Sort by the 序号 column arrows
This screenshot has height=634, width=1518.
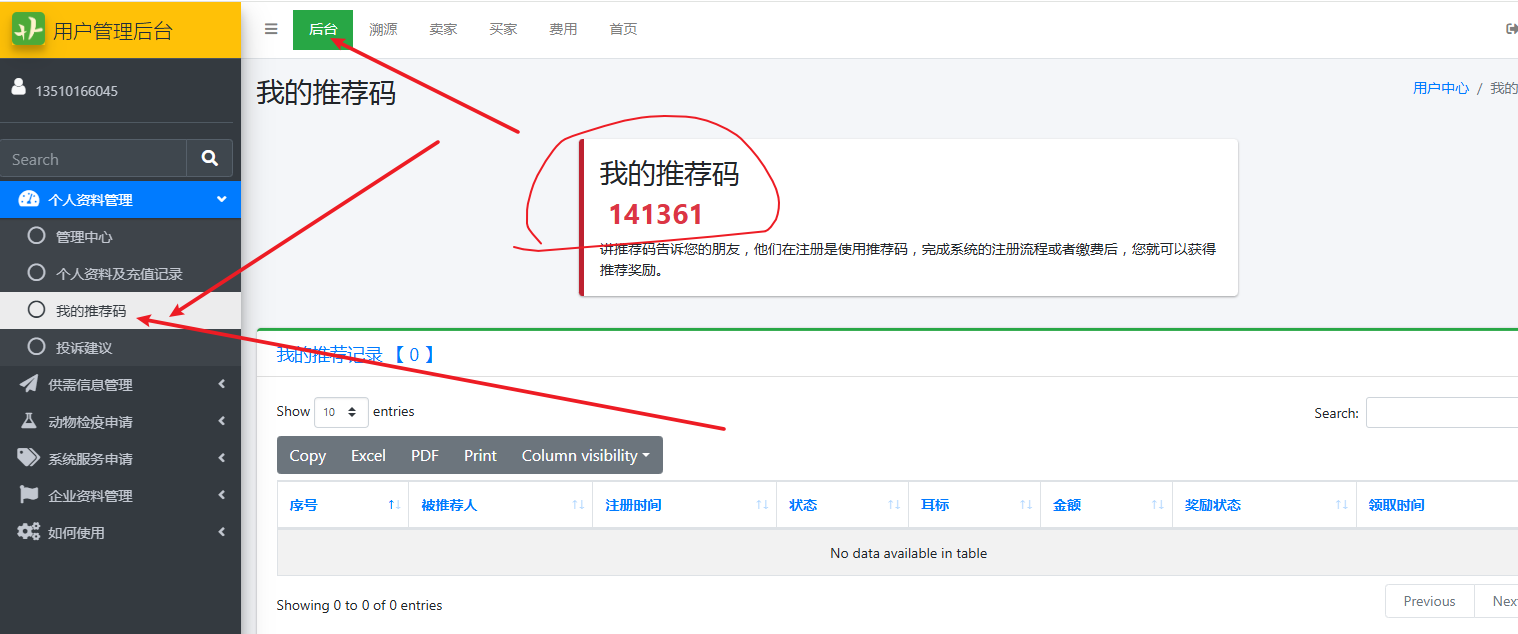(x=394, y=505)
